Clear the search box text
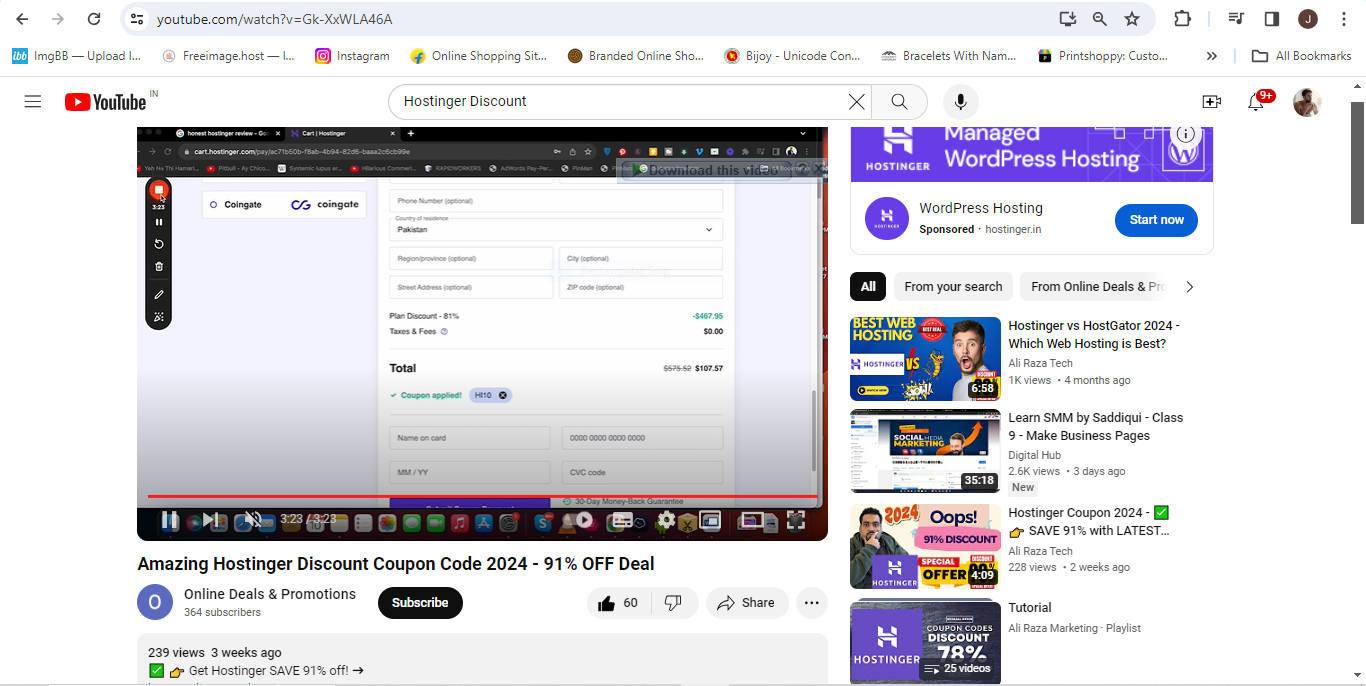The height and width of the screenshot is (686, 1366). point(857,101)
